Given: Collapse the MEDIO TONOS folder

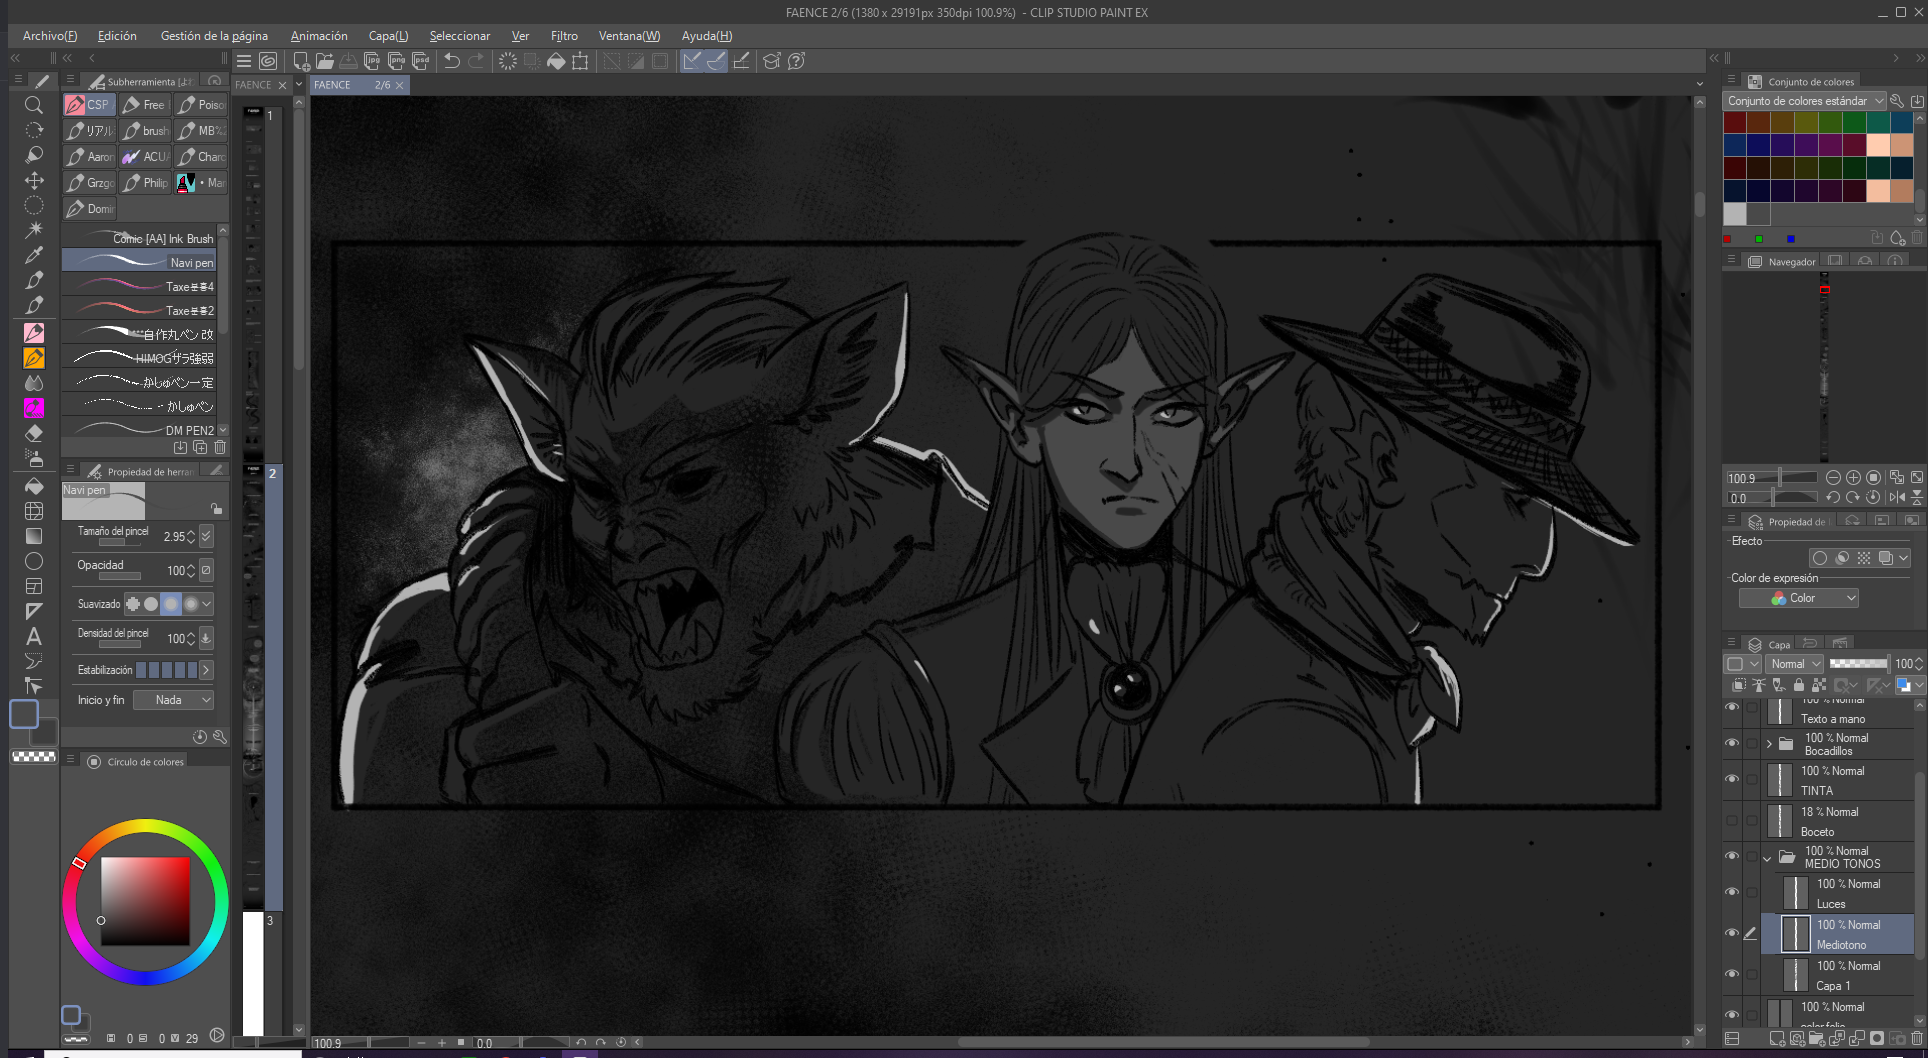Looking at the screenshot, I should (1767, 857).
